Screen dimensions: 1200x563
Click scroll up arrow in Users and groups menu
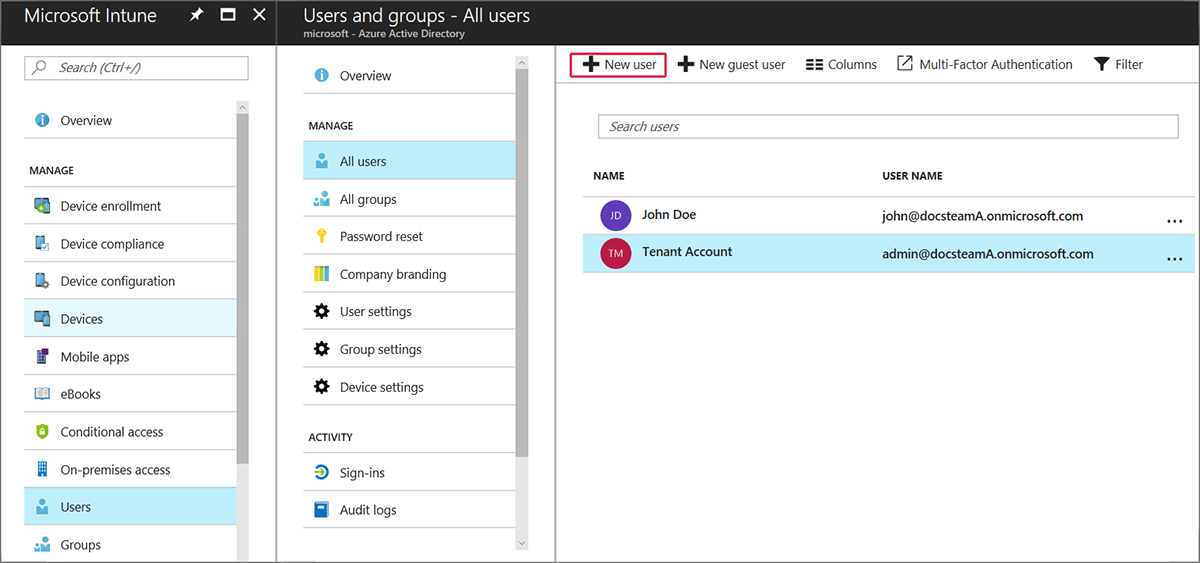[x=521, y=62]
